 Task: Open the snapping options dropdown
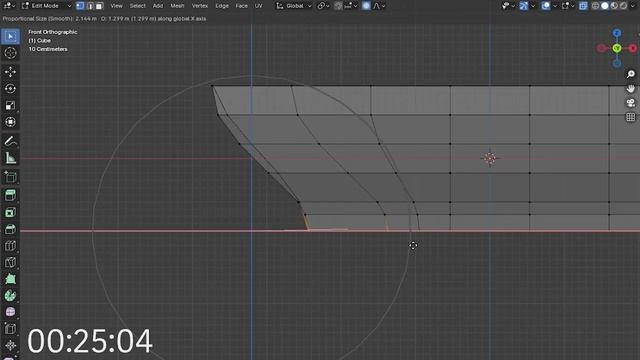[x=351, y=6]
